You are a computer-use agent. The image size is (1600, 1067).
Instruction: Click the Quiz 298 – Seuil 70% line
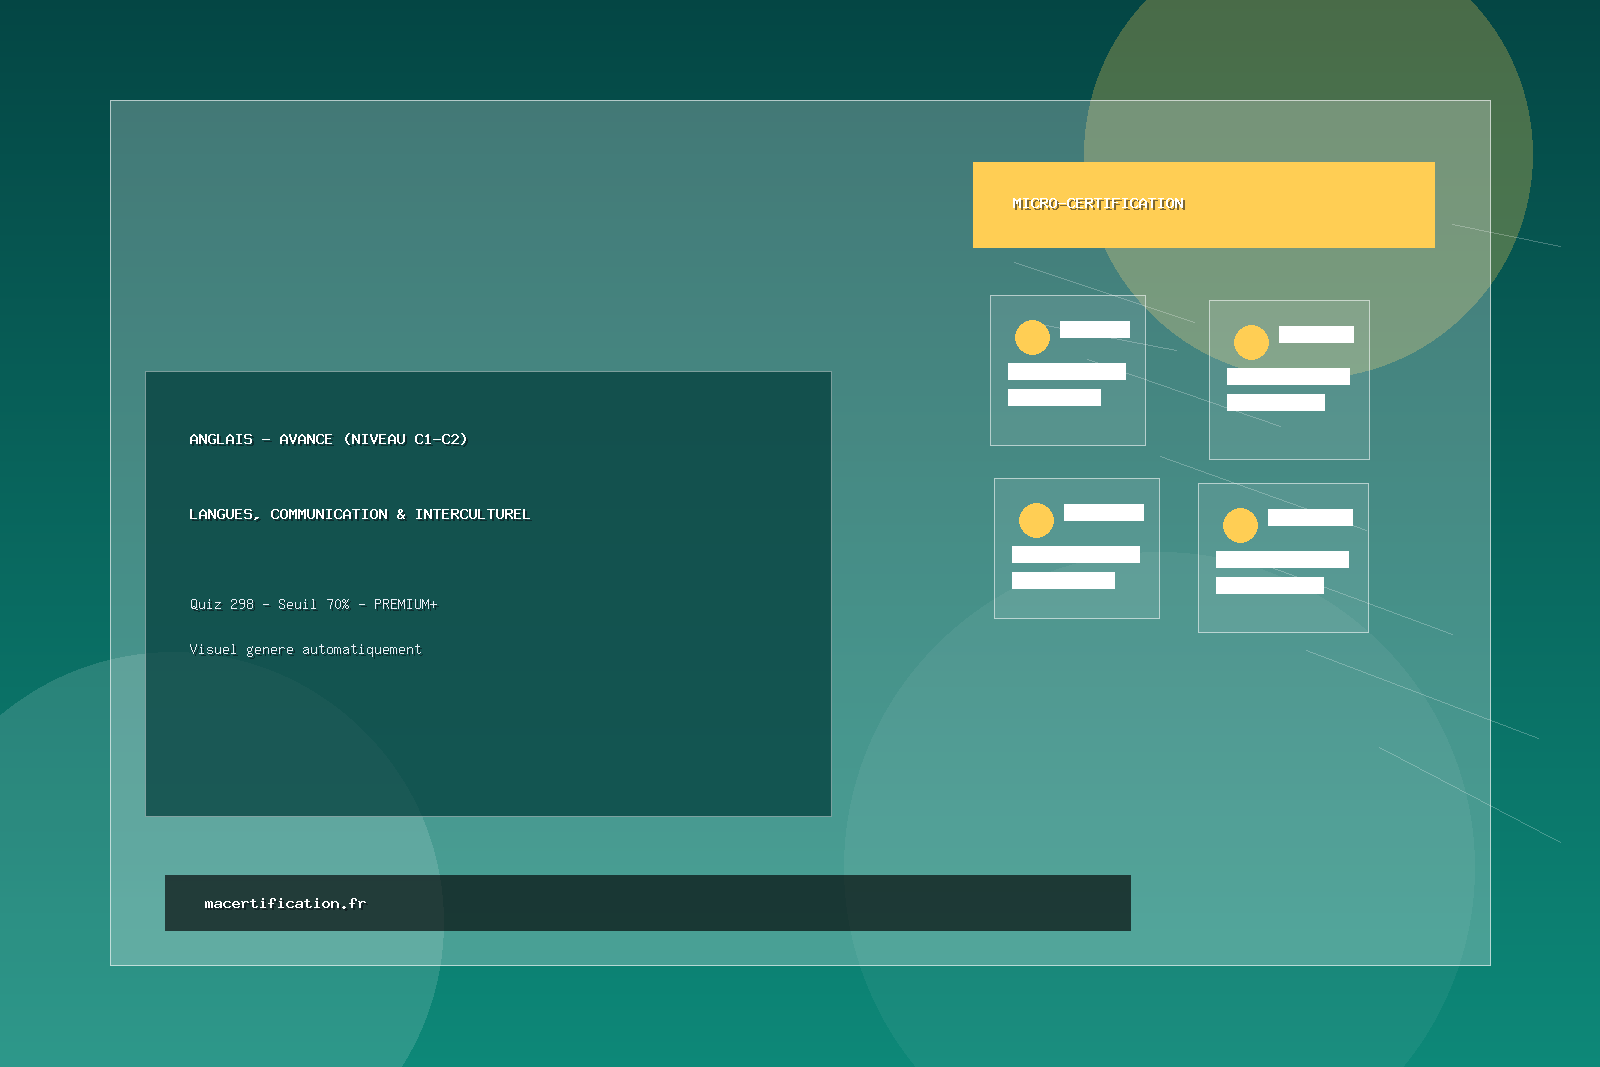click(x=270, y=604)
